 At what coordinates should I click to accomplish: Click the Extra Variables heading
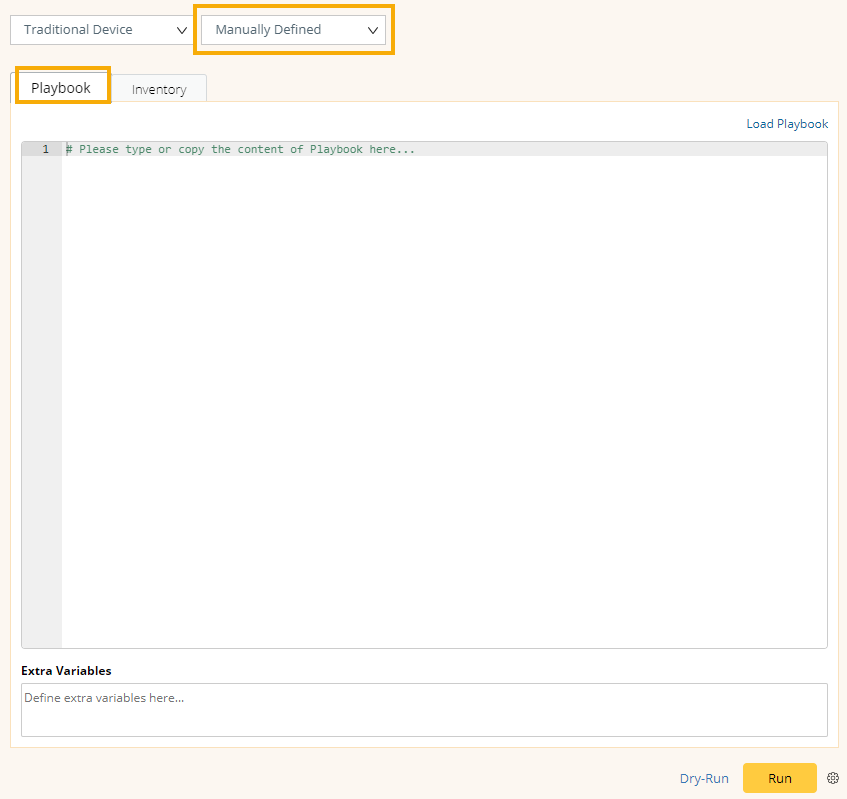pyautogui.click(x=66, y=670)
